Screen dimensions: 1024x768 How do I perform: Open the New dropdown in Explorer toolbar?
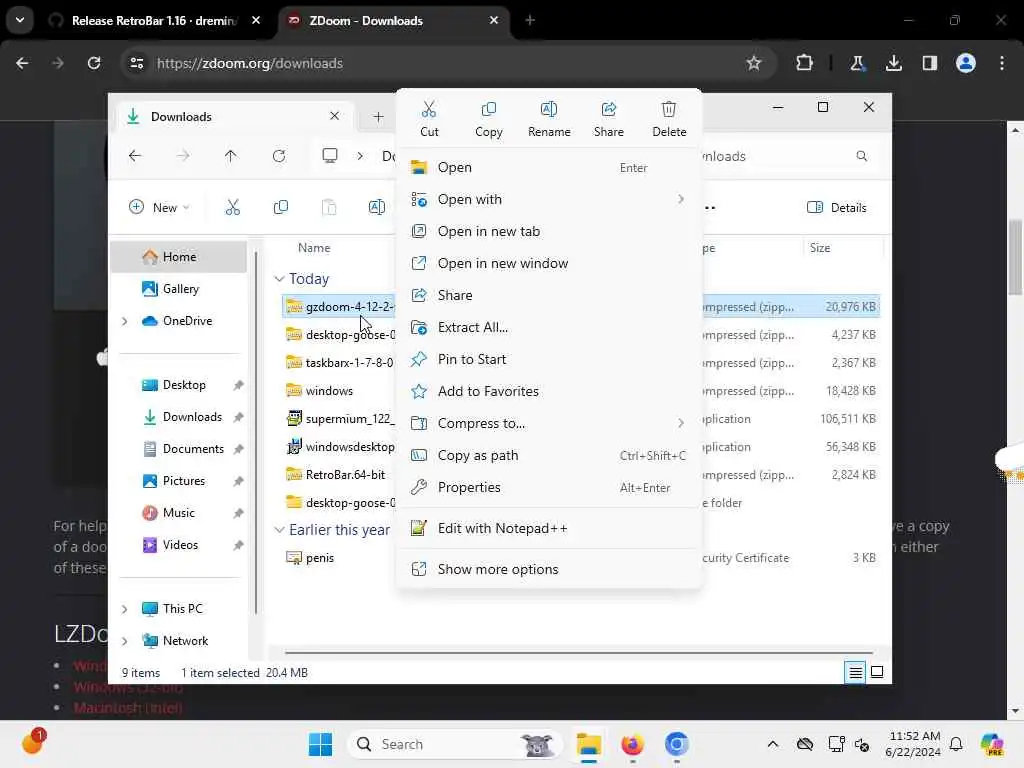(159, 208)
